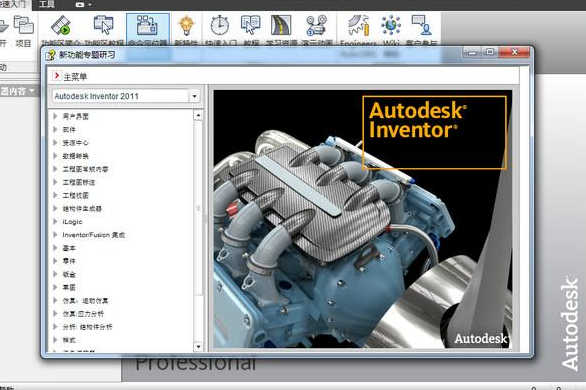Viewport: 586px width, 390px height.
Task: Click the Engineers ribbon icon
Action: point(359,26)
